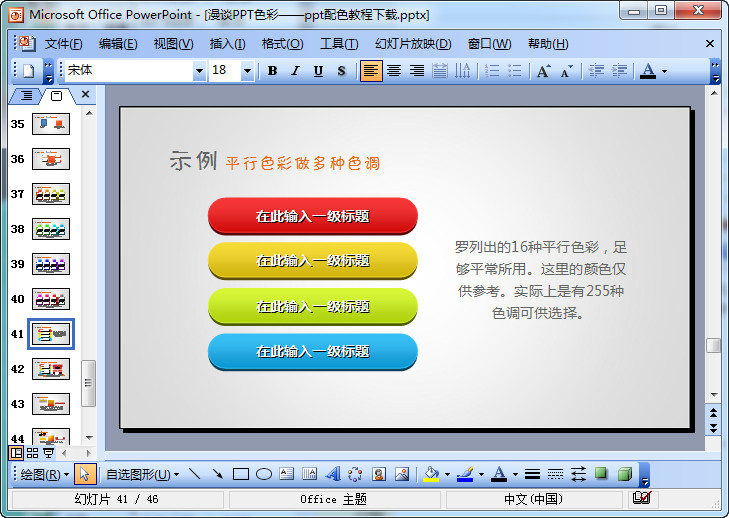Open 工具(T) menu
The height and width of the screenshot is (518, 729).
pyautogui.click(x=339, y=44)
